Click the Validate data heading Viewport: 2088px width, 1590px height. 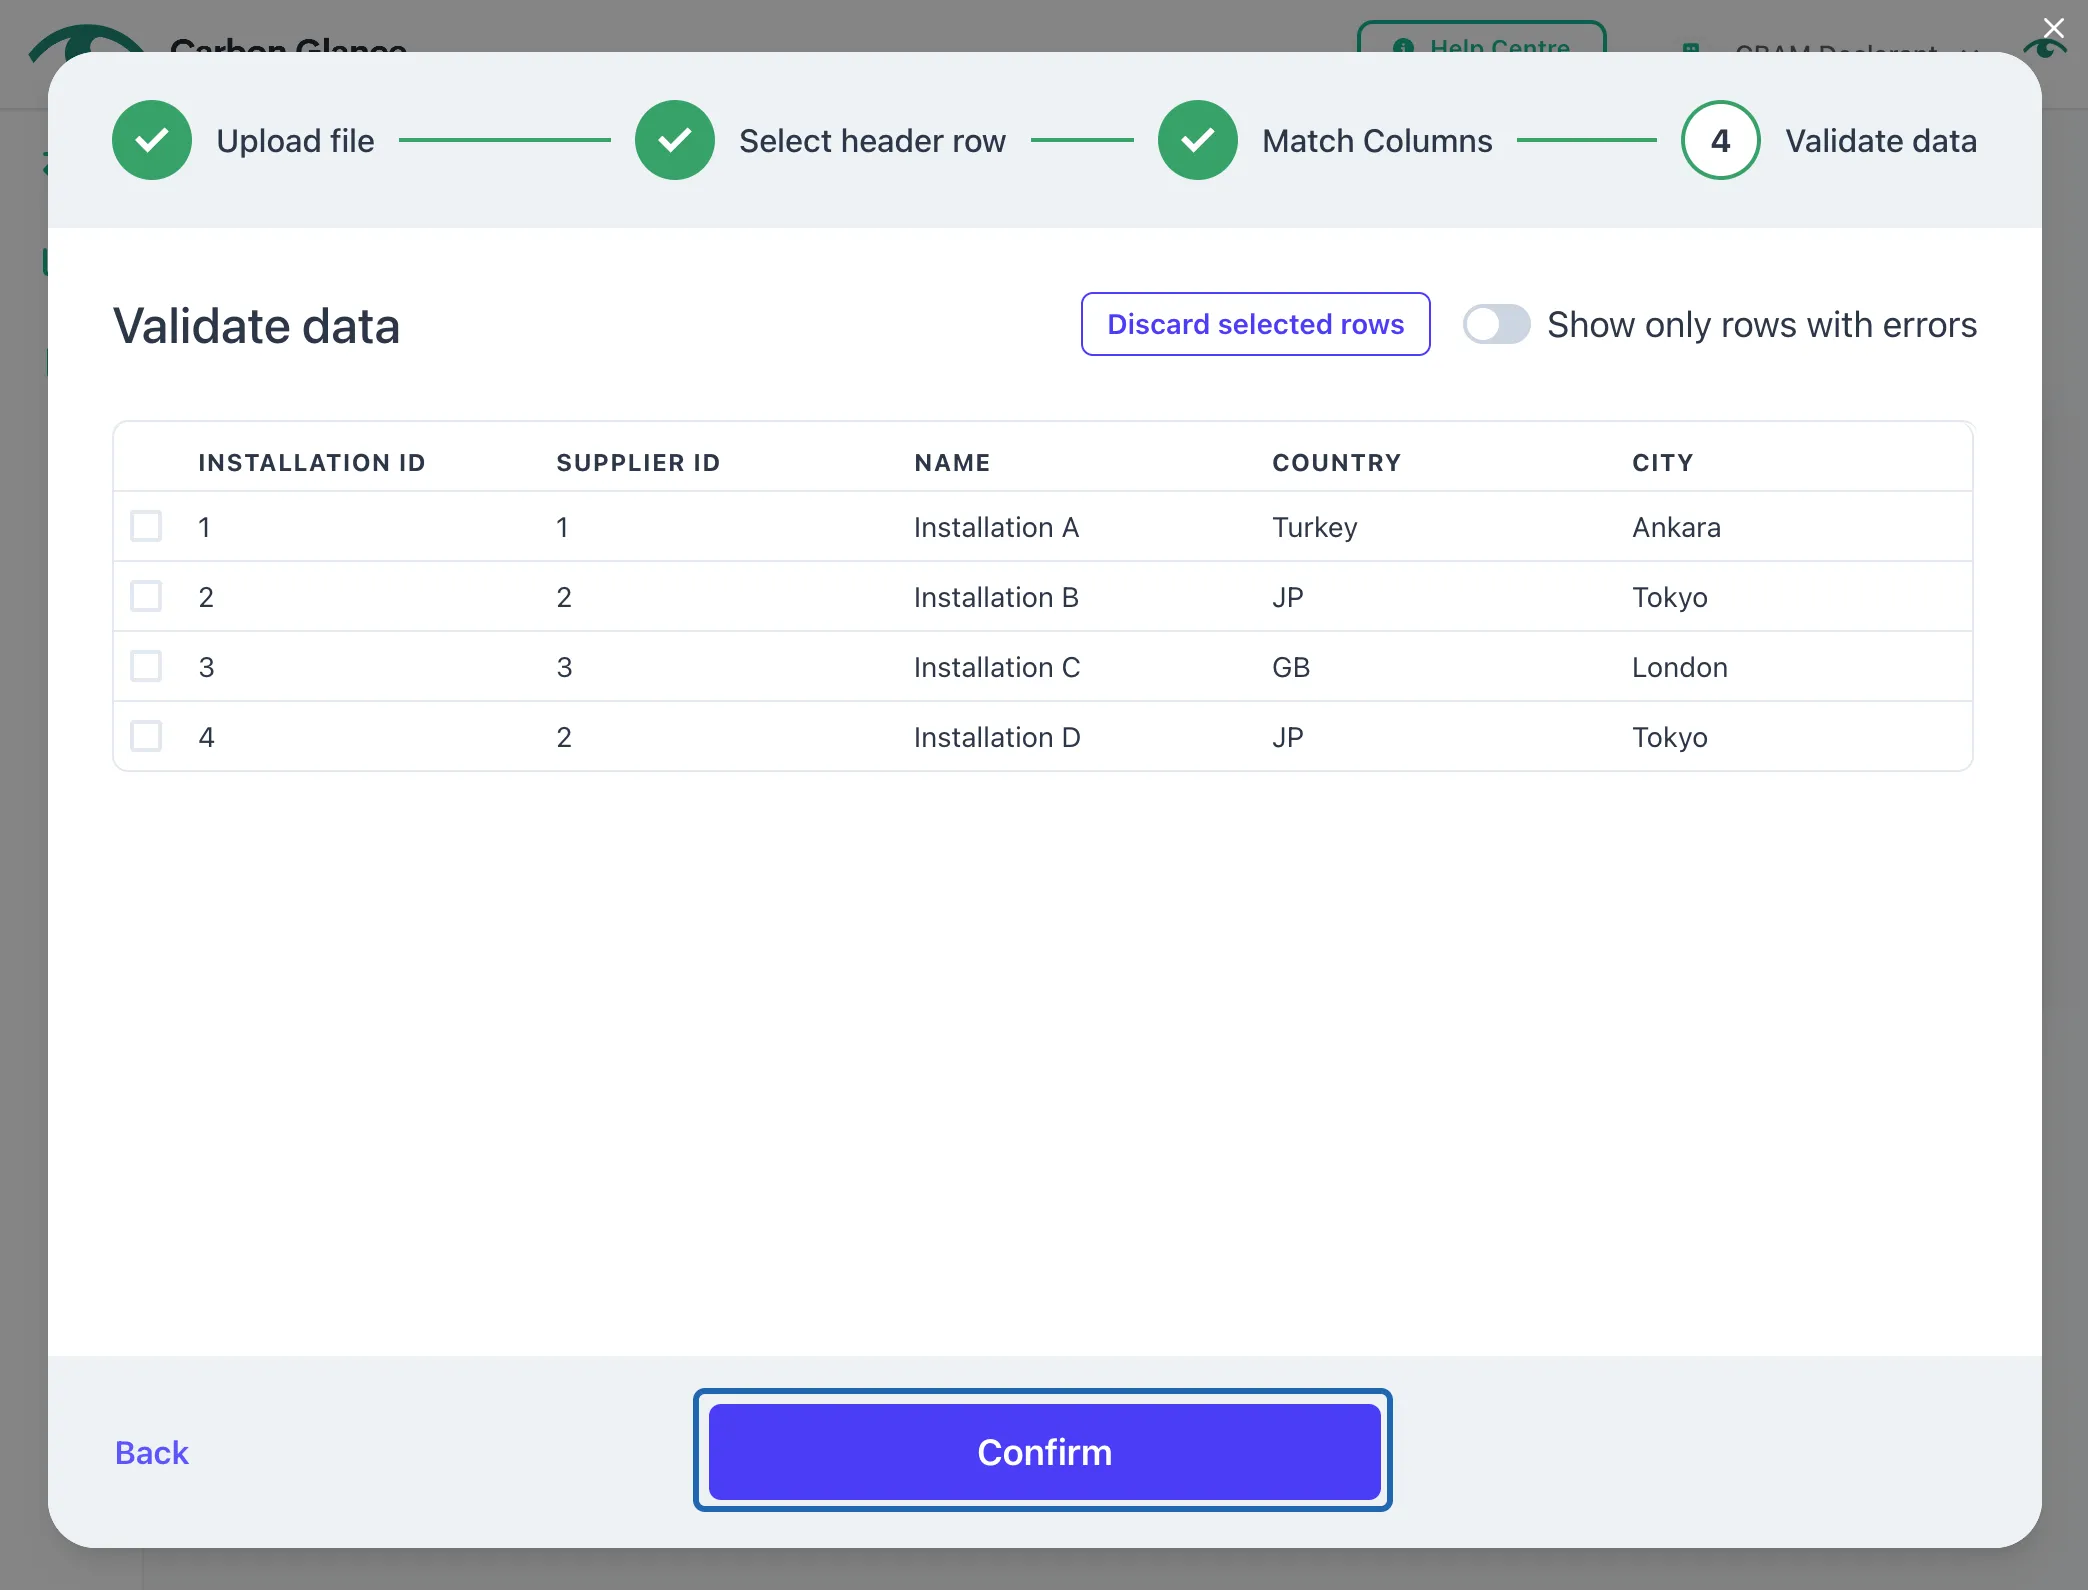click(256, 326)
